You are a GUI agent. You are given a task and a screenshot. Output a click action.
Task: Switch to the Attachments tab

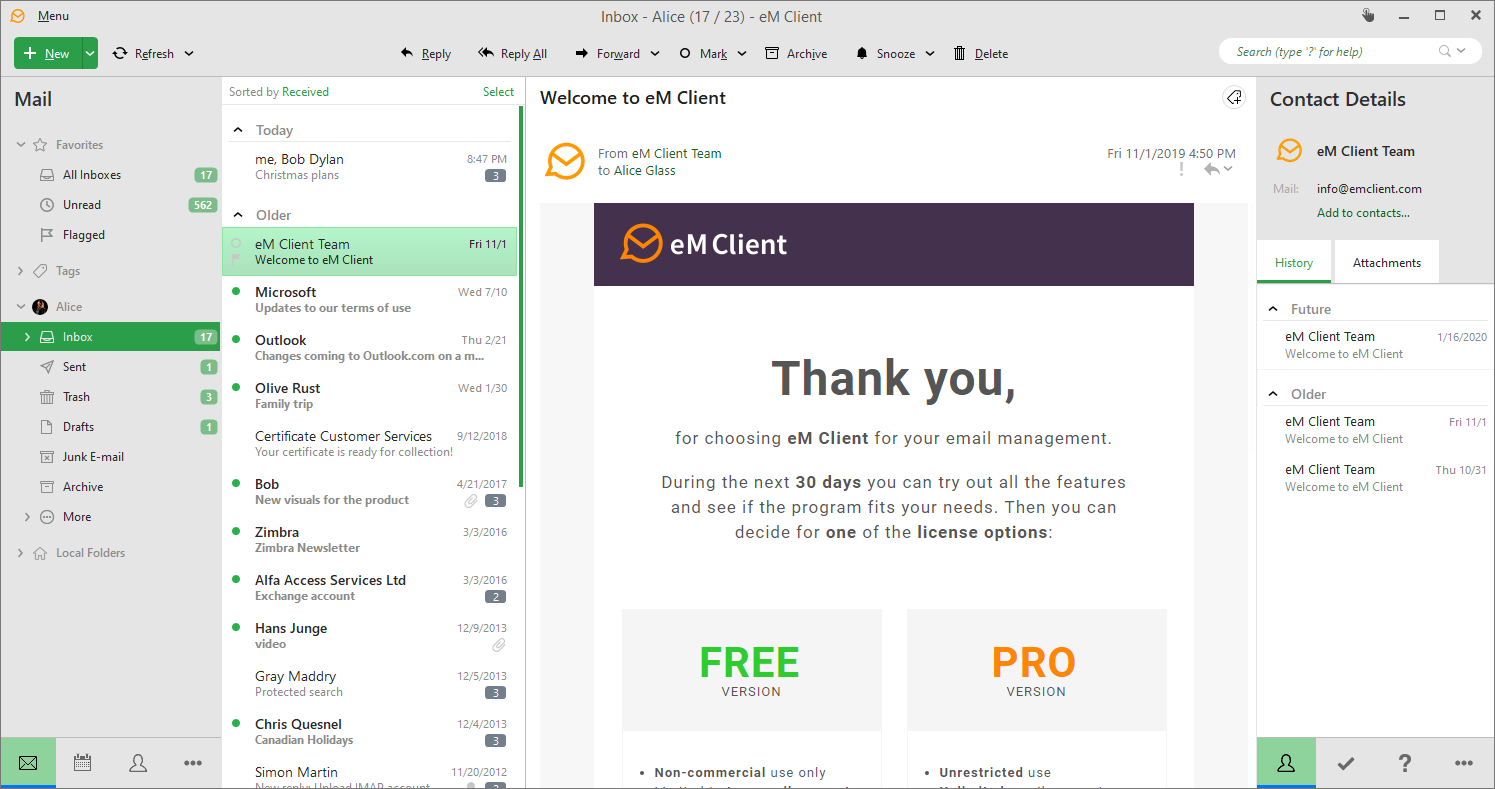tap(1386, 263)
